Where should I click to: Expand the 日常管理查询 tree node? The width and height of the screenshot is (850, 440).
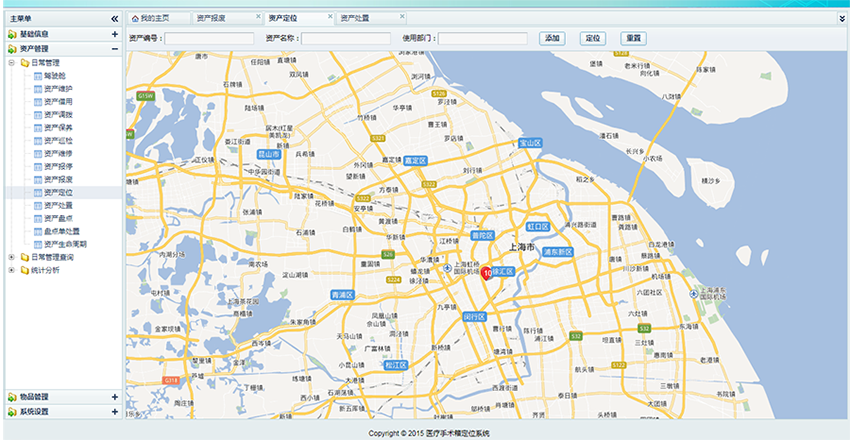click(x=11, y=257)
